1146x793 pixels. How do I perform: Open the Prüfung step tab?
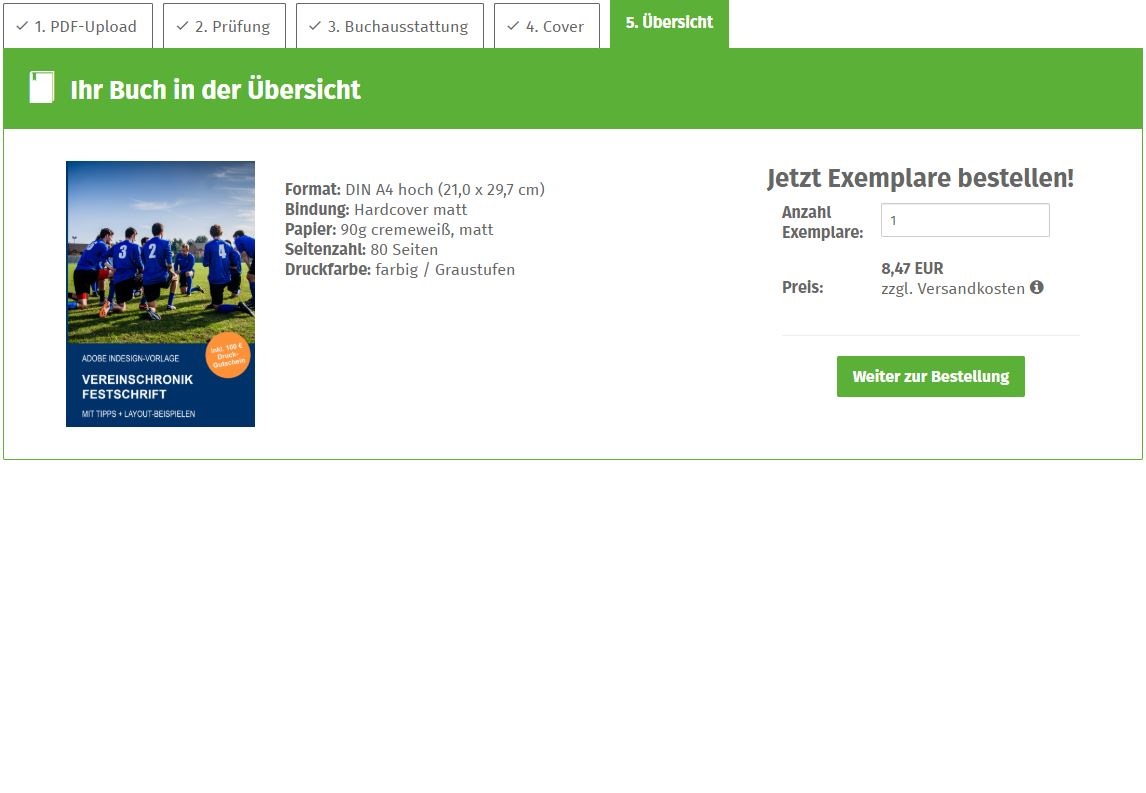tap(224, 26)
